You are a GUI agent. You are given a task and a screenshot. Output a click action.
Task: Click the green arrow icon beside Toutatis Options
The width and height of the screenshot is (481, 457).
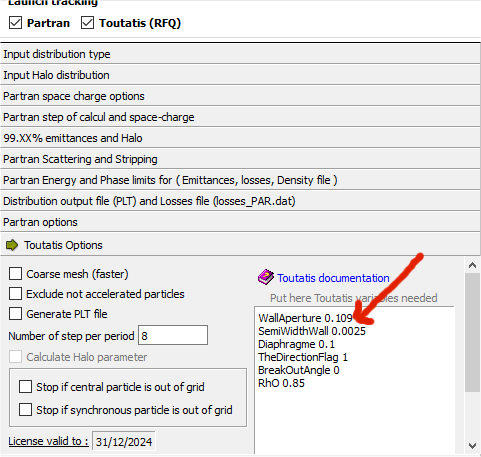[12, 245]
